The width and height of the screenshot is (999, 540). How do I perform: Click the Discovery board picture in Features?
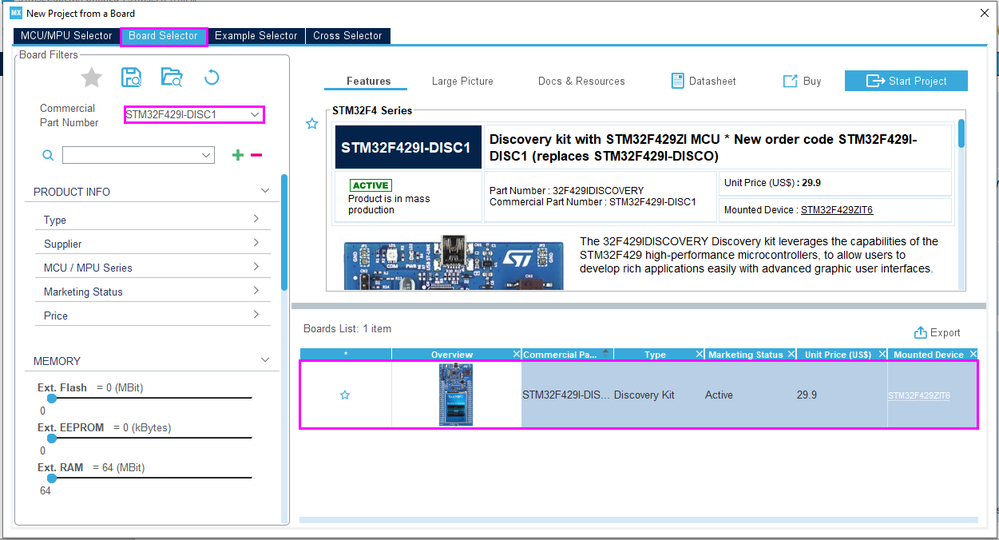tap(453, 263)
